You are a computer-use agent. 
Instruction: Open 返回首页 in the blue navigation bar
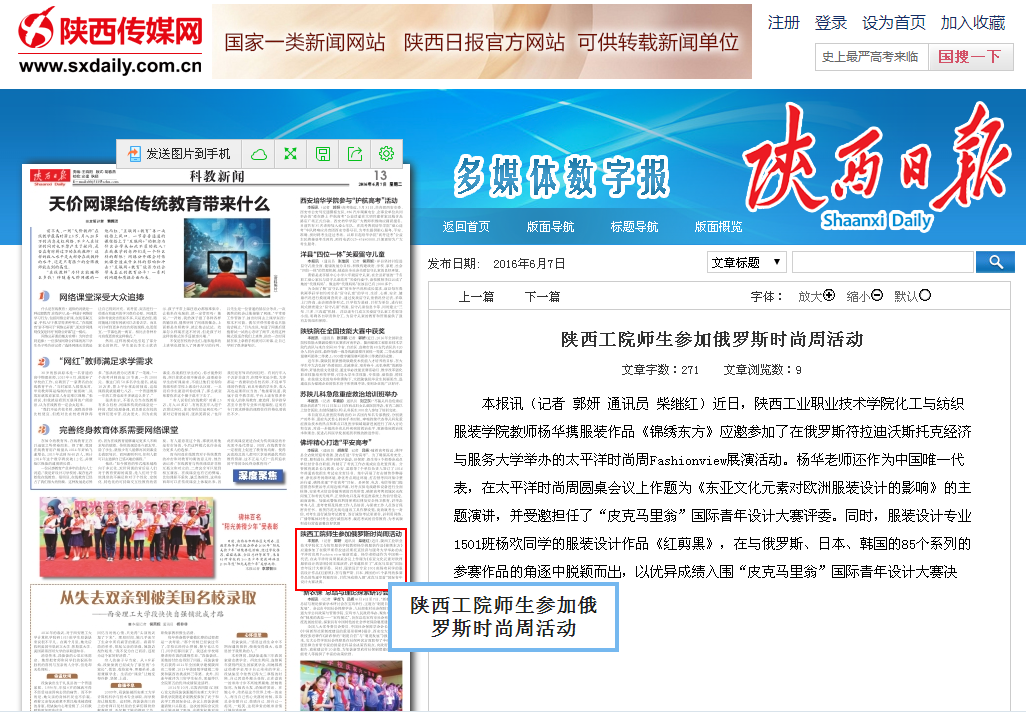(x=466, y=226)
